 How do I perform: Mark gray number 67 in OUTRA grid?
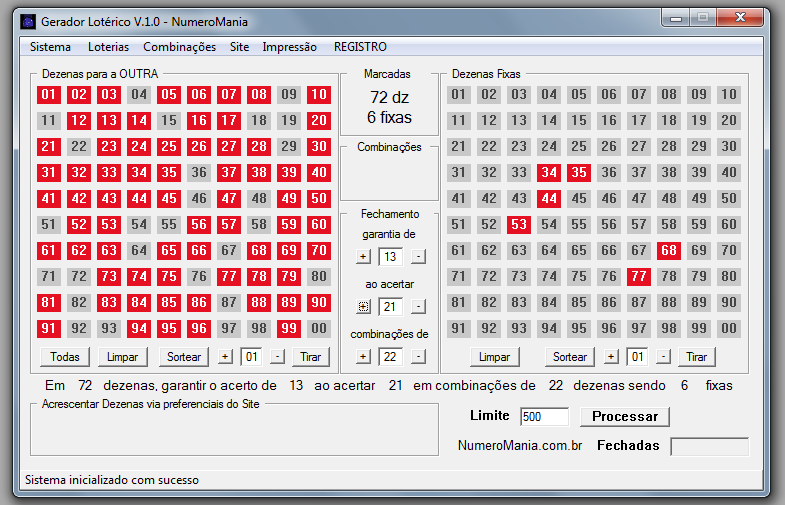tap(229, 251)
